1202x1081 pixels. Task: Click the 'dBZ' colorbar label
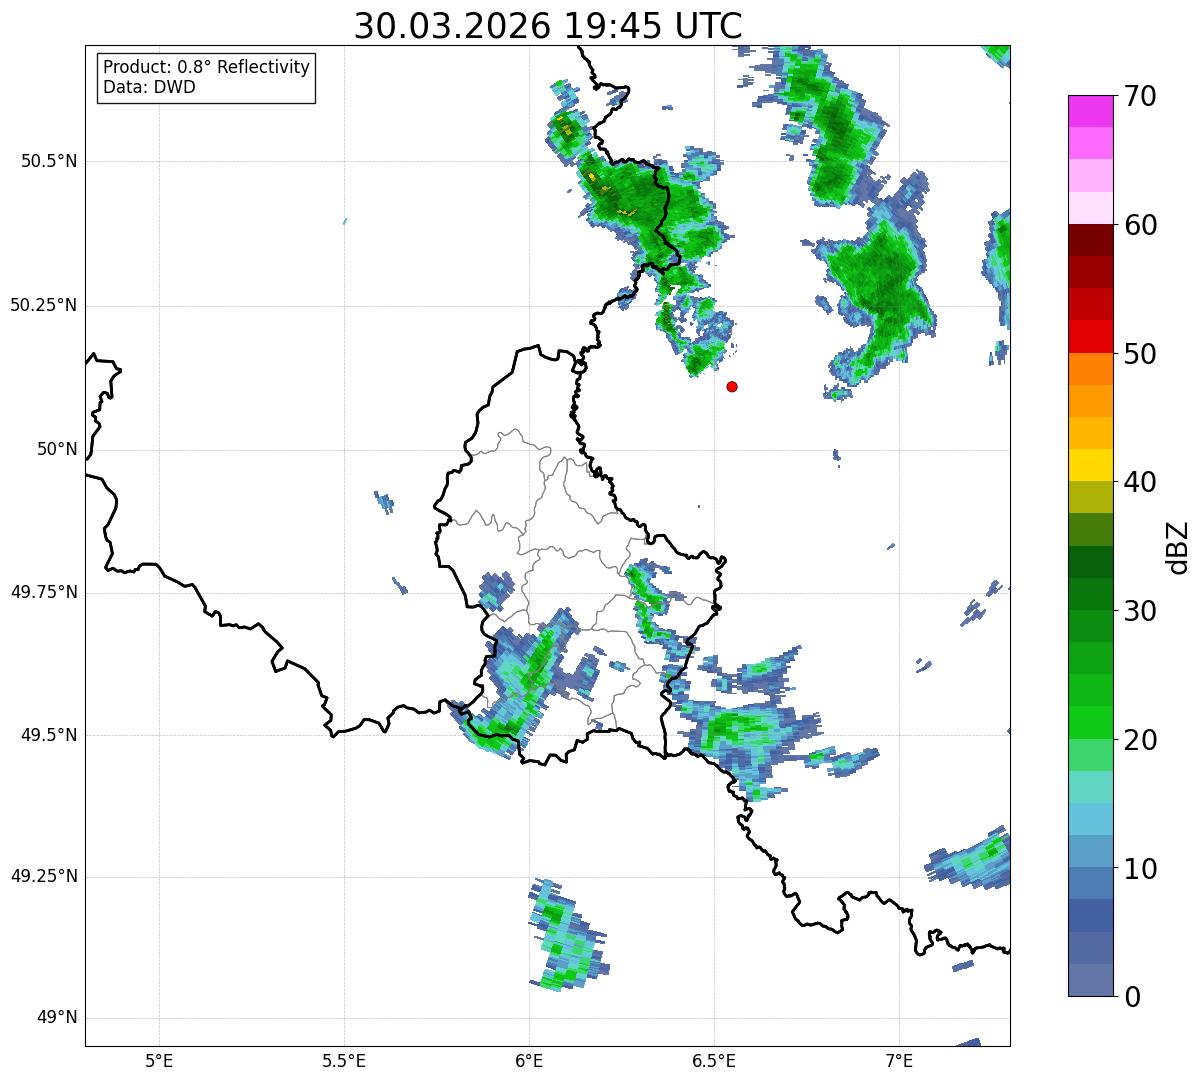pyautogui.click(x=1178, y=546)
